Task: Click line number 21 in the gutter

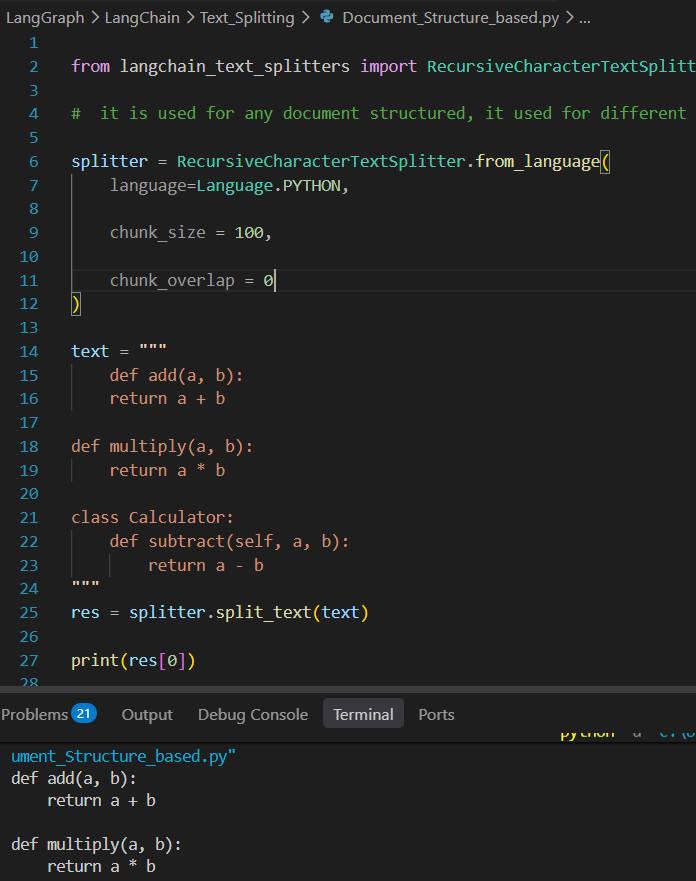Action: (29, 517)
